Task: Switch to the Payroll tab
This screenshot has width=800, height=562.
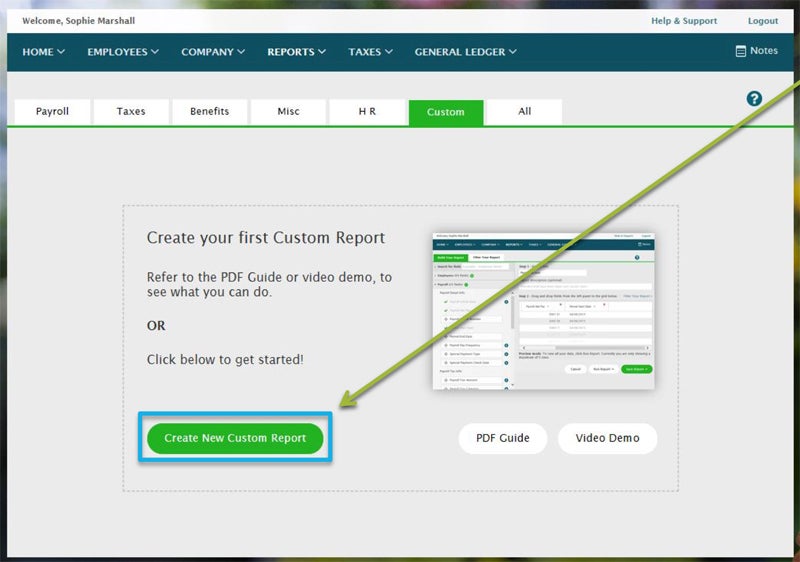Action: (53, 112)
